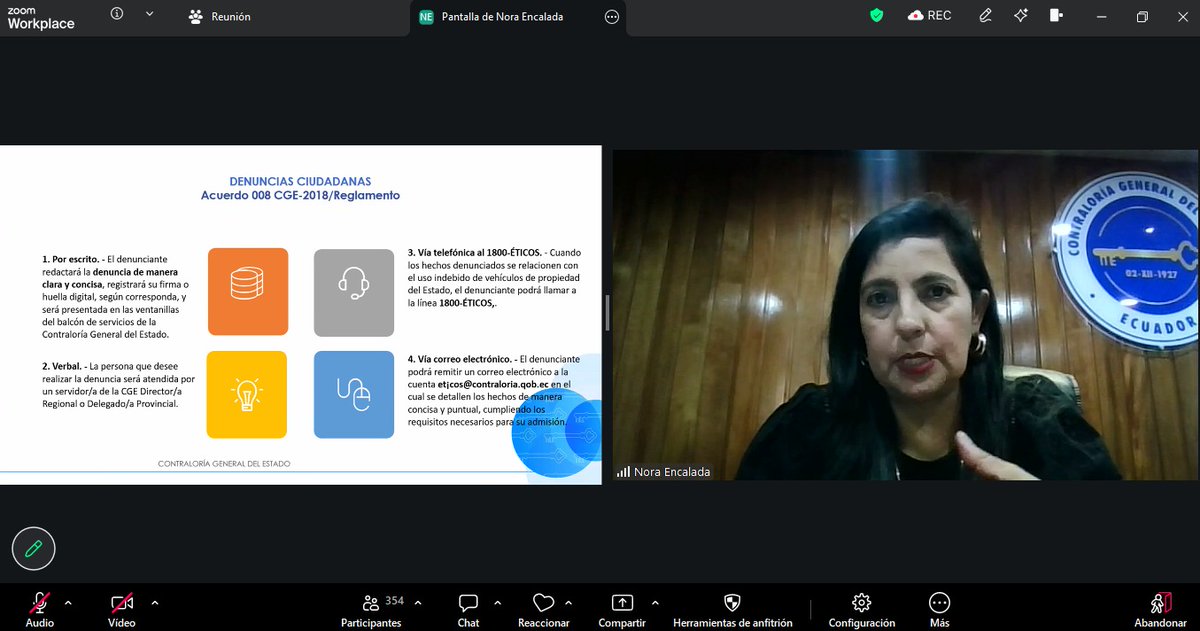Mute the Audio microphone
The width and height of the screenshot is (1200, 631).
click(x=38, y=608)
